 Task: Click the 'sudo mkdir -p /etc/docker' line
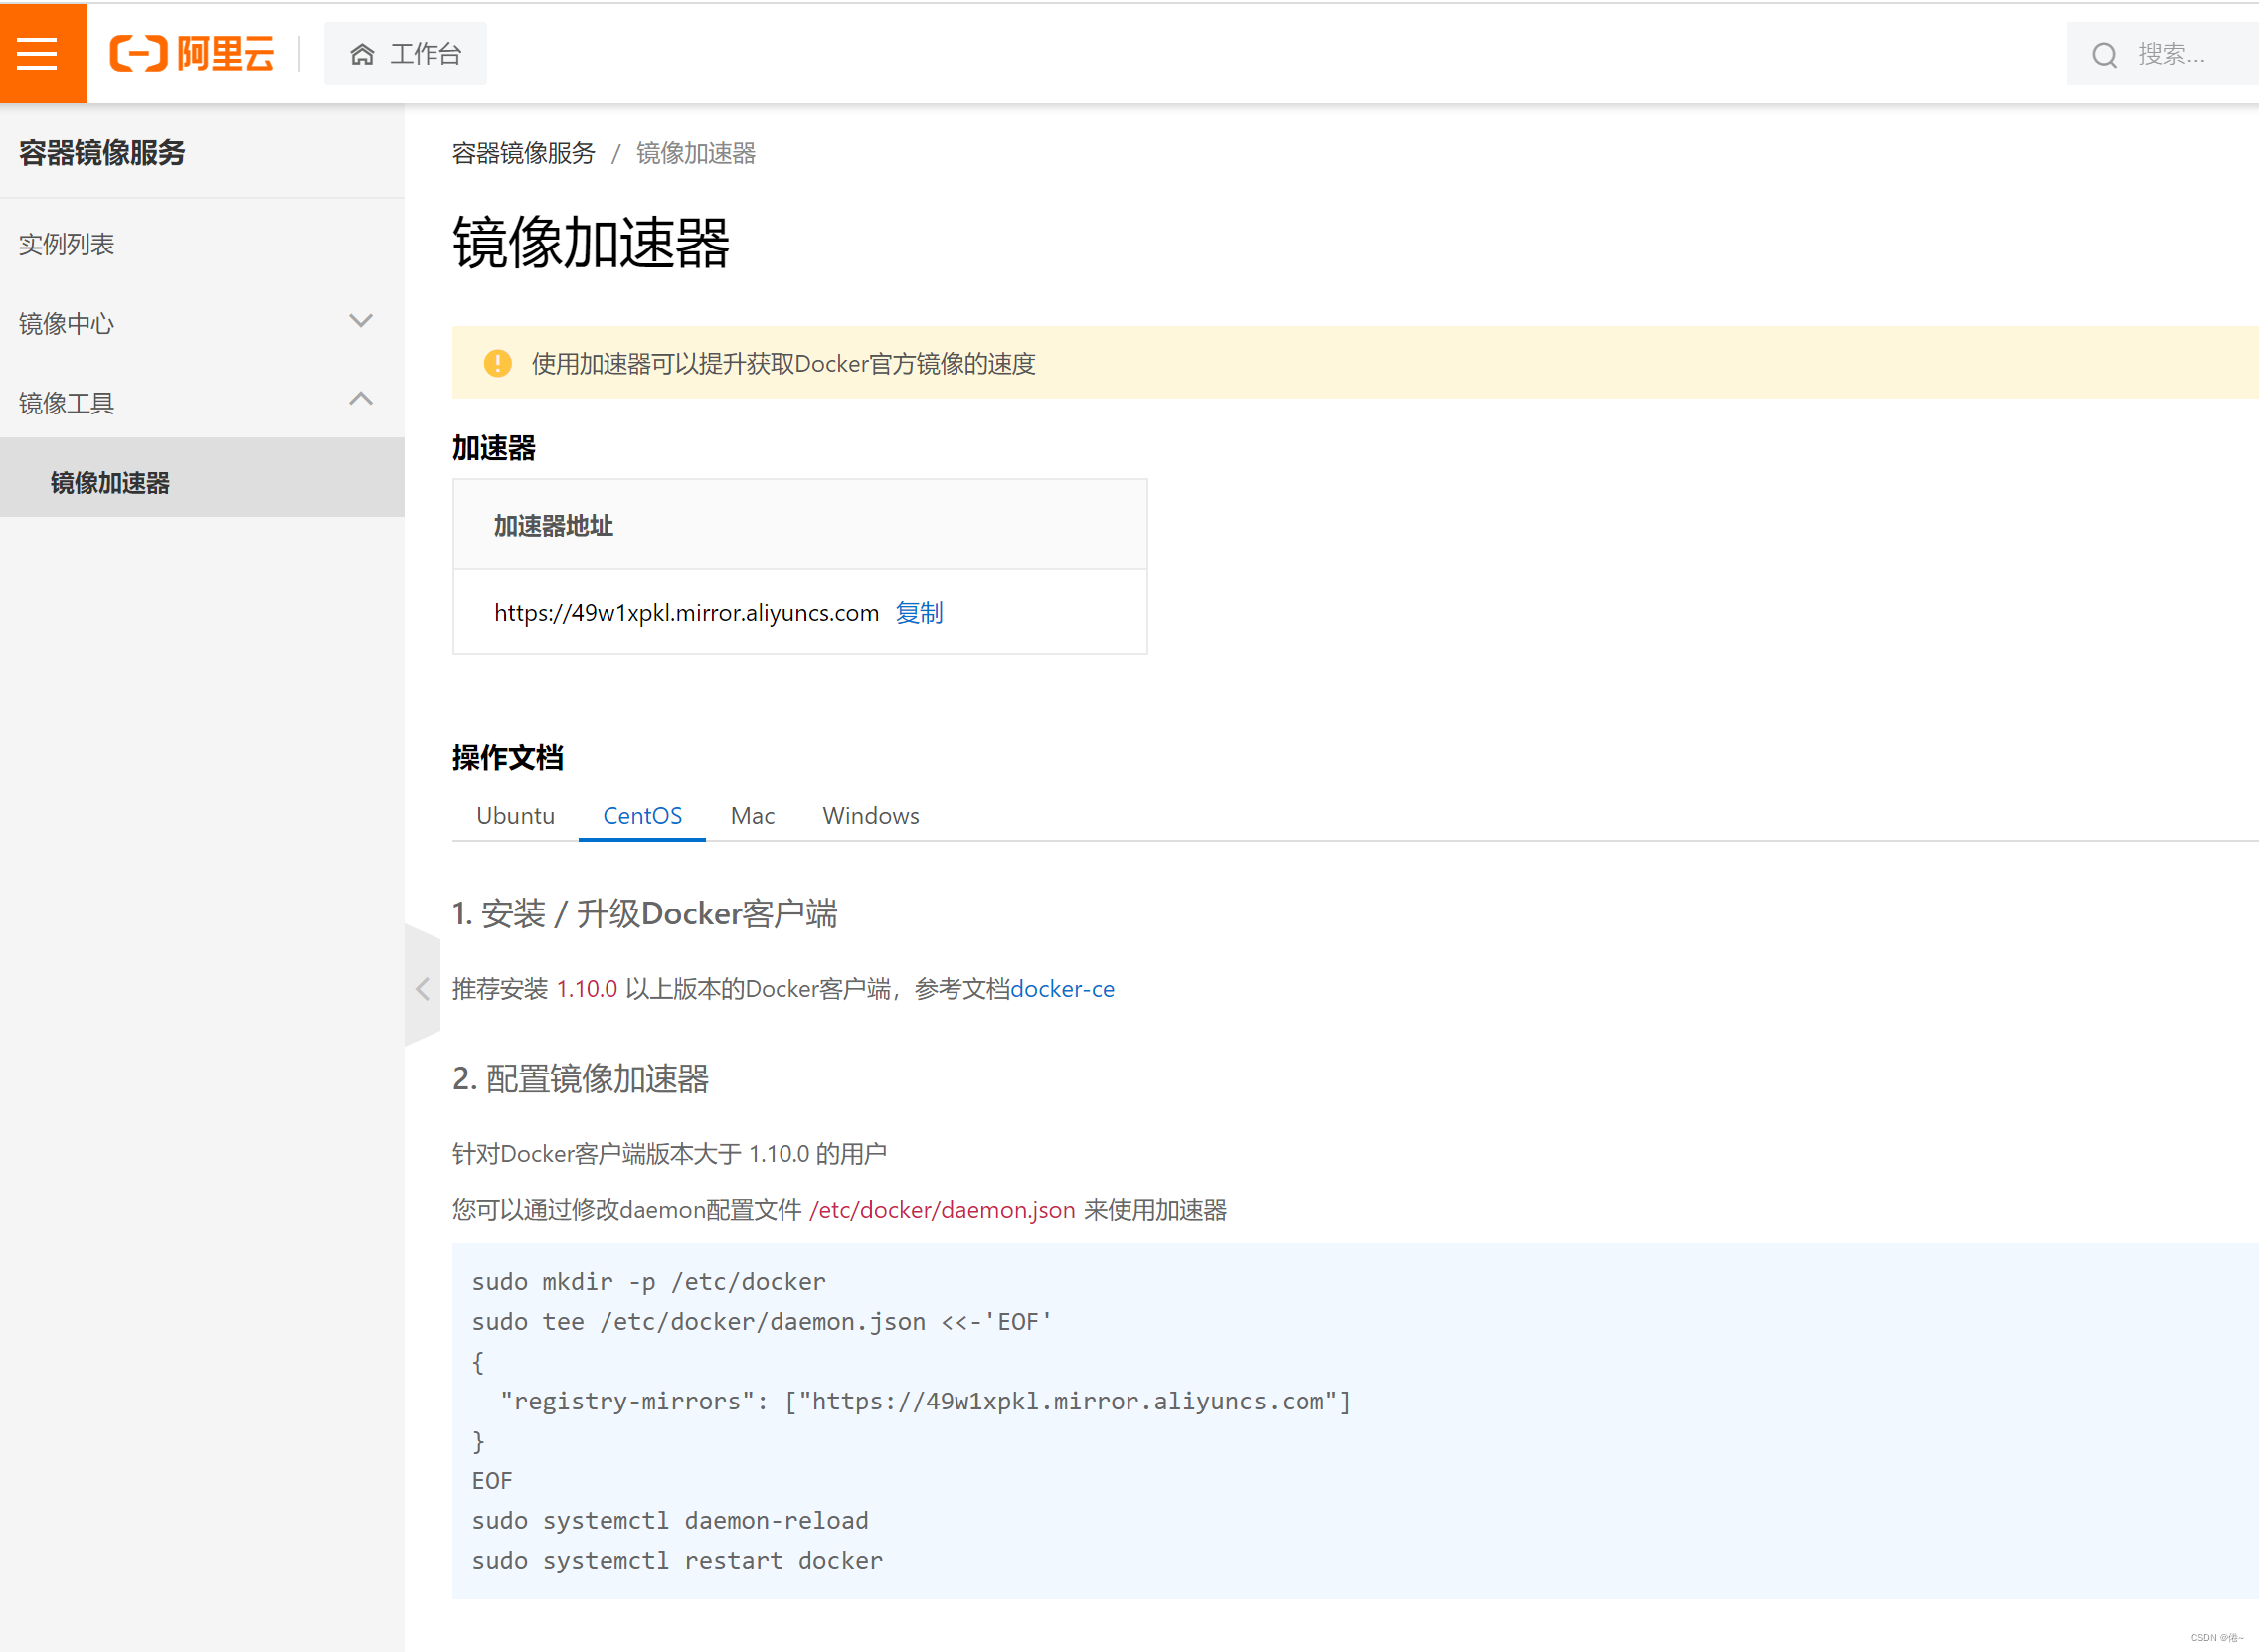[x=649, y=1282]
